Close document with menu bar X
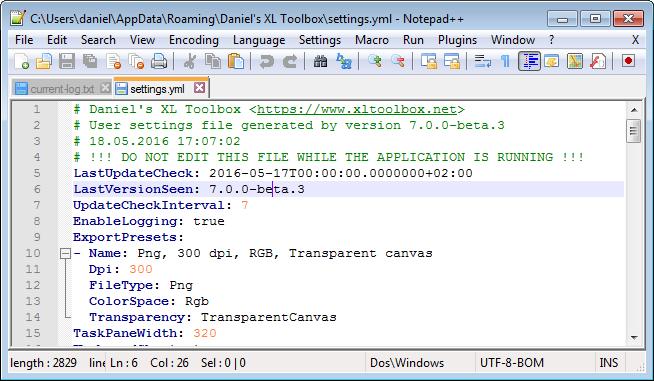The image size is (654, 381). (635, 40)
